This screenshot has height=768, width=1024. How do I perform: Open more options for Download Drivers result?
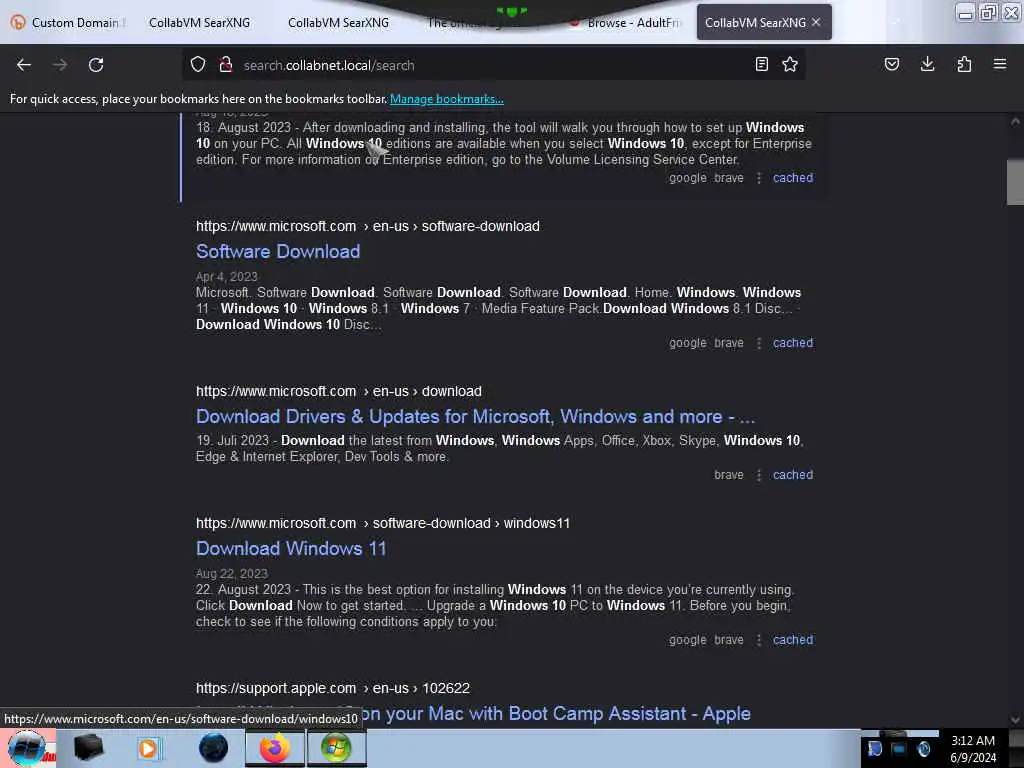coord(759,475)
